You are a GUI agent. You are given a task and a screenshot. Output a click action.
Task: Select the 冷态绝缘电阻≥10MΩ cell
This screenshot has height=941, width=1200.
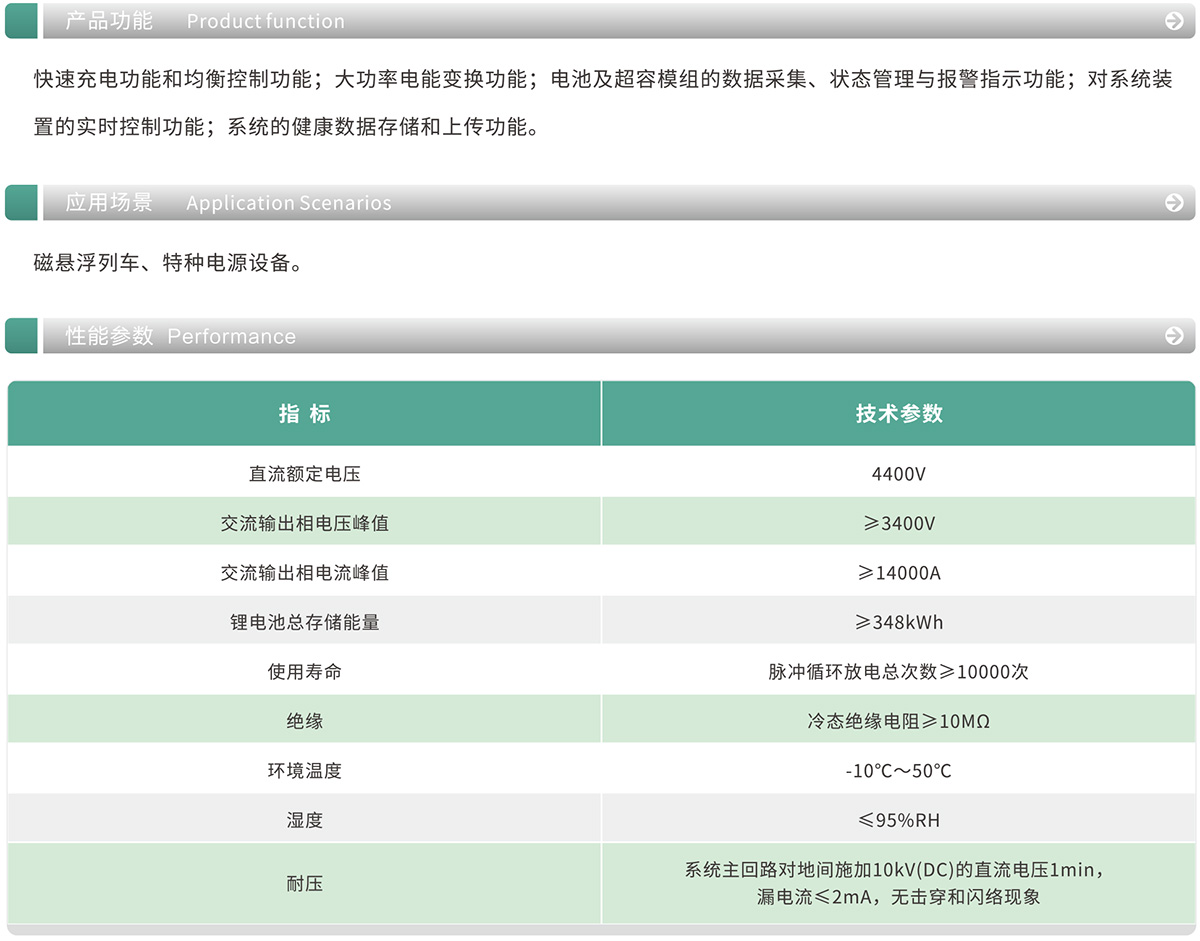(x=898, y=721)
